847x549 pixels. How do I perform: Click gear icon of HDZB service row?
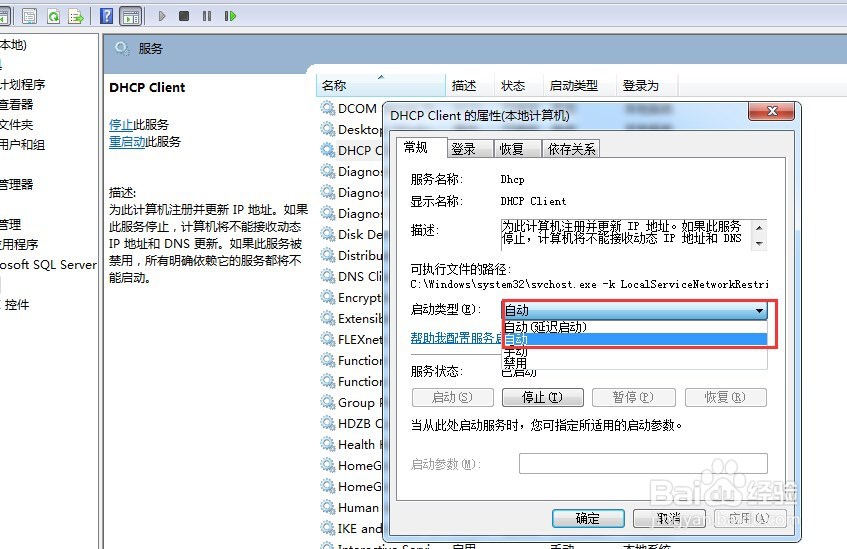(x=327, y=424)
